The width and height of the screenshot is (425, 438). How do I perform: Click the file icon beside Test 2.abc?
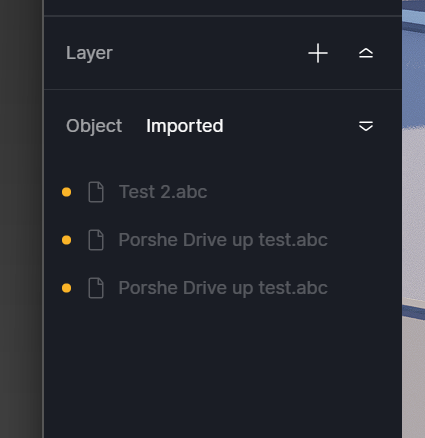tap(96, 192)
